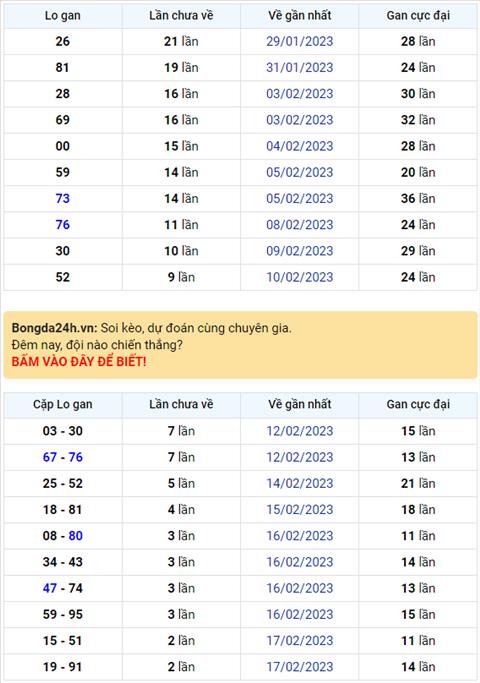The image size is (480, 683).
Task: Click Lần chưa về header in second table
Action: tap(181, 404)
